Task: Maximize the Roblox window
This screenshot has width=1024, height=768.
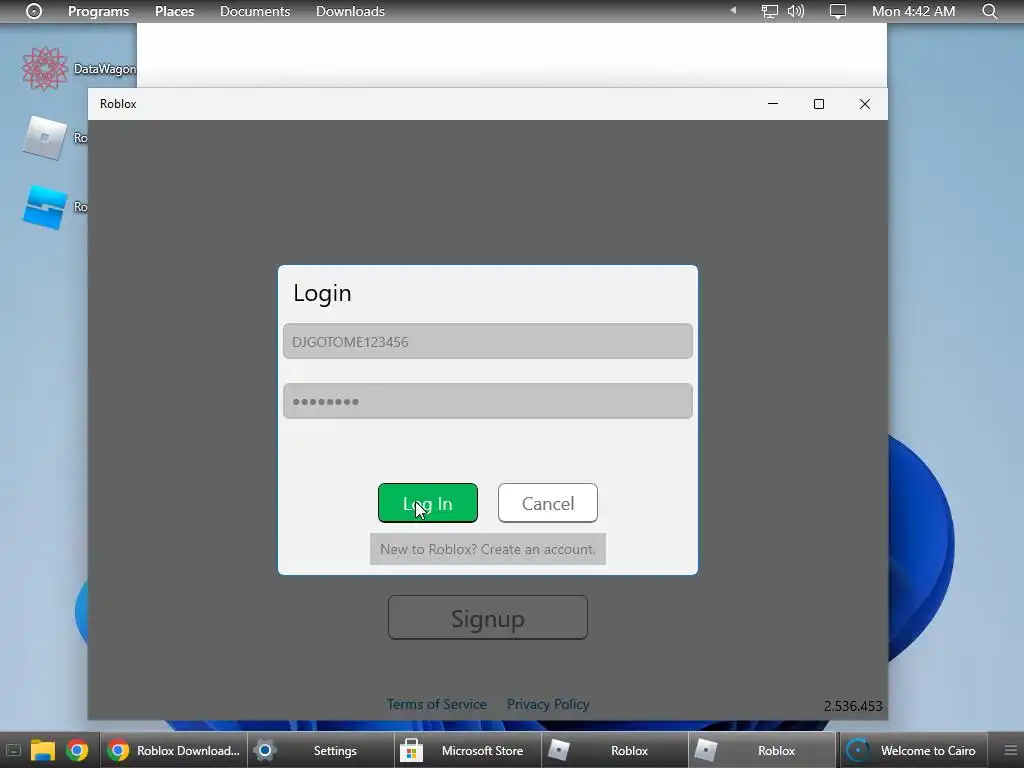Action: (819, 104)
